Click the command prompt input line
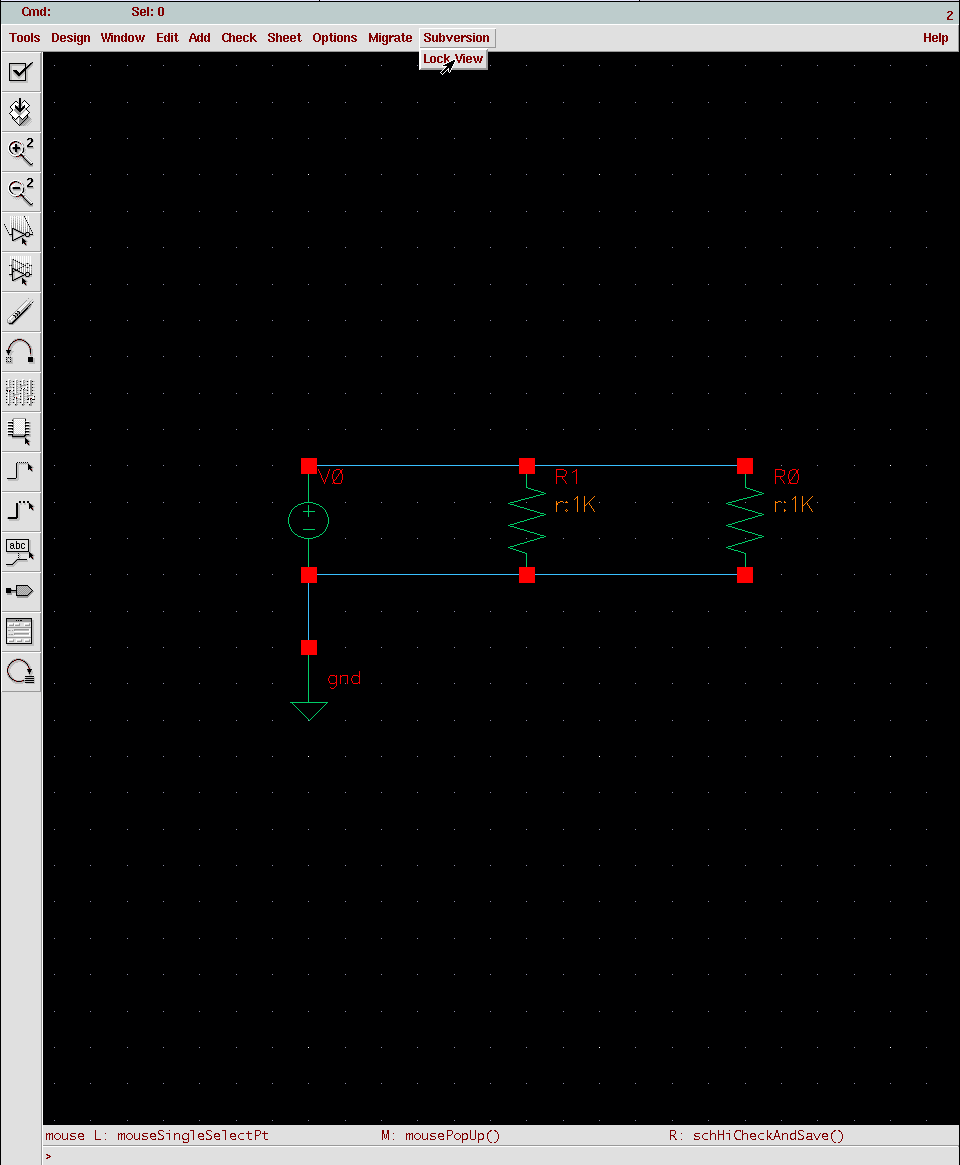This screenshot has height=1165, width=960. tap(501, 1156)
